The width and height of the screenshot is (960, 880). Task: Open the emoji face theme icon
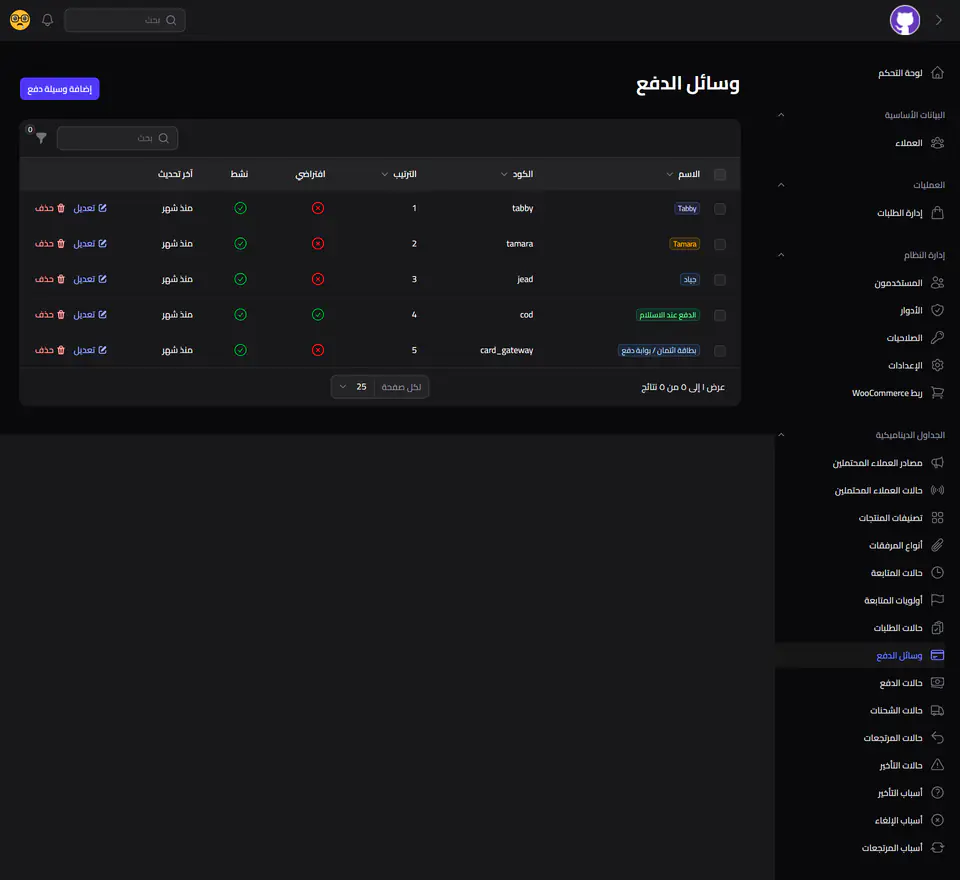coord(20,20)
